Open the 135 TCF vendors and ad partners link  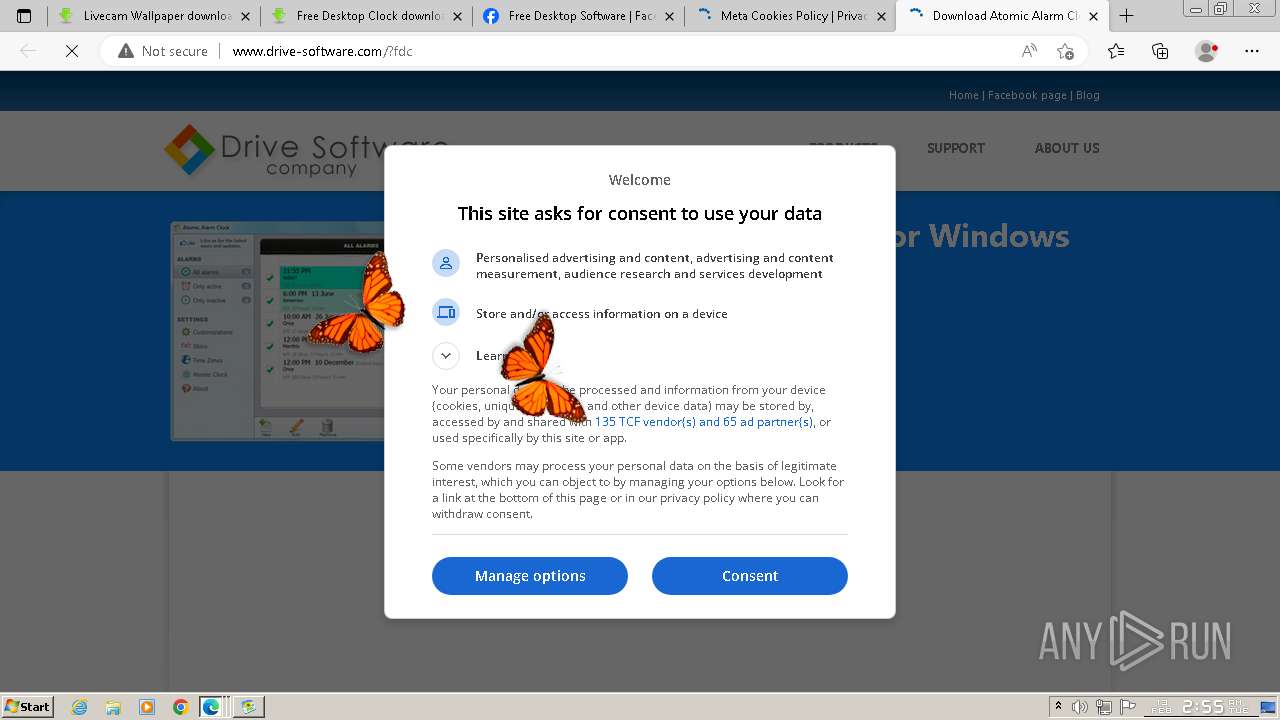click(703, 422)
